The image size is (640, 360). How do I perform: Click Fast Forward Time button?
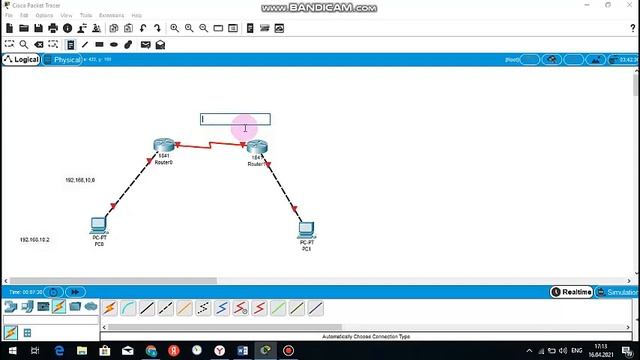pyautogui.click(x=75, y=292)
